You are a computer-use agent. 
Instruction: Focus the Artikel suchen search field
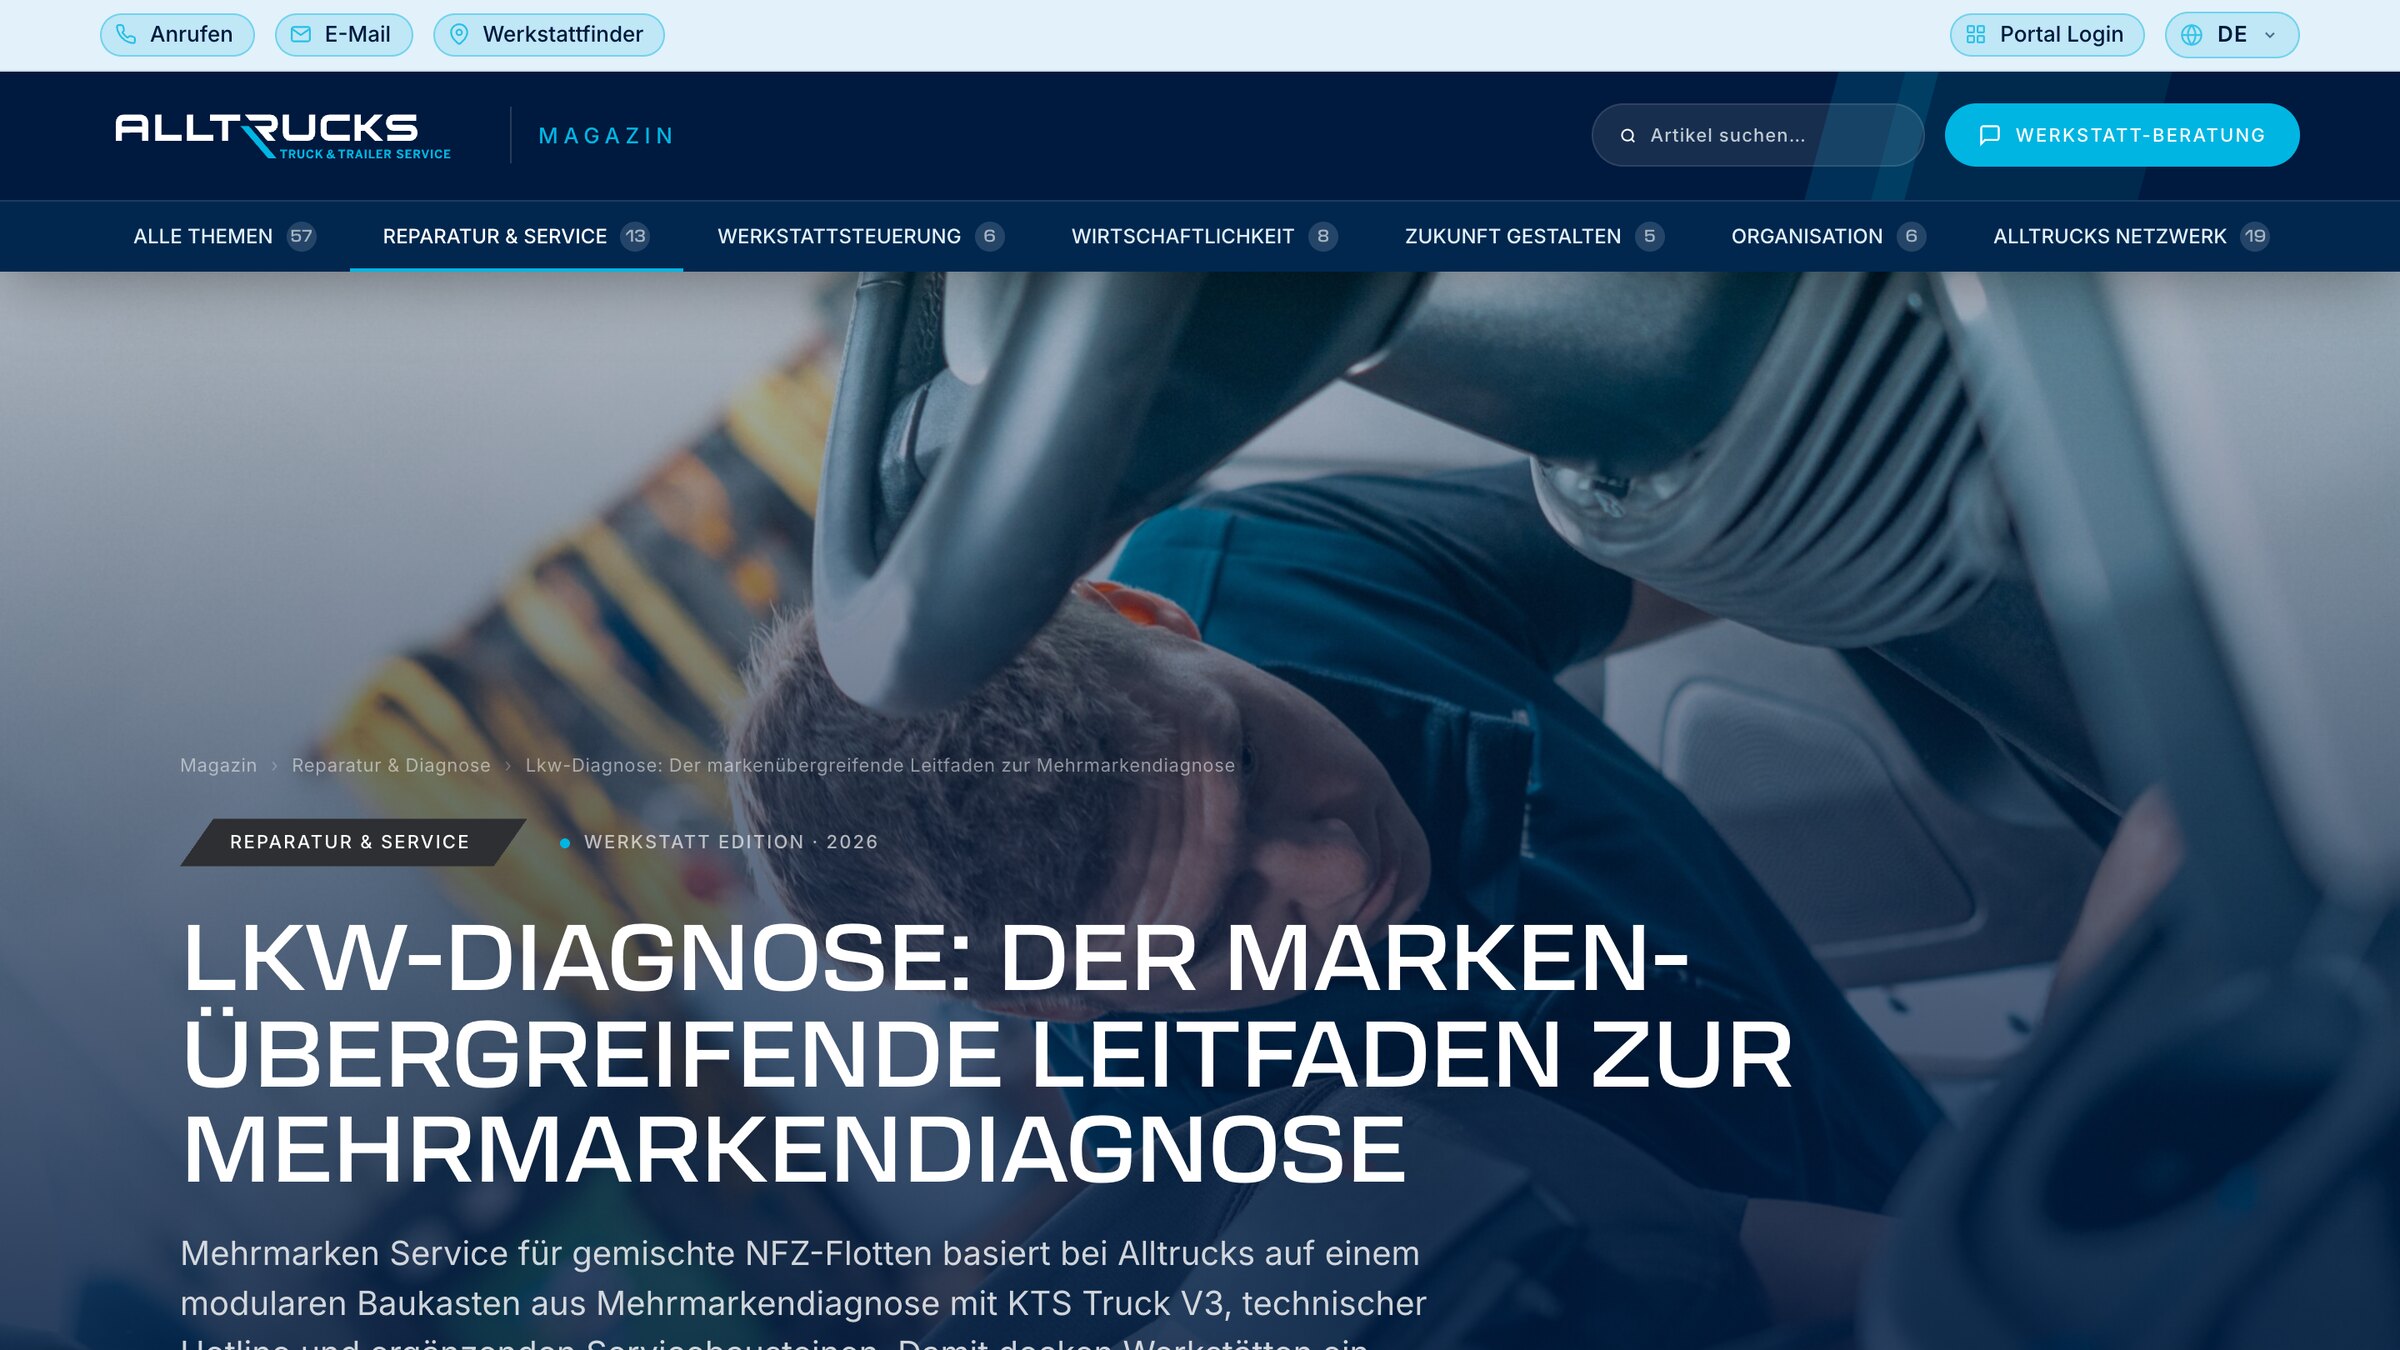coord(1757,135)
